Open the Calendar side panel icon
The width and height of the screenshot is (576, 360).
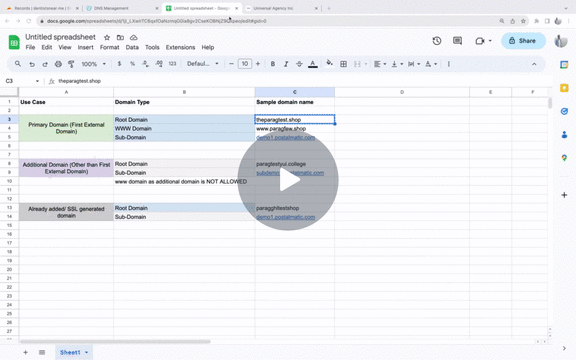[564, 65]
